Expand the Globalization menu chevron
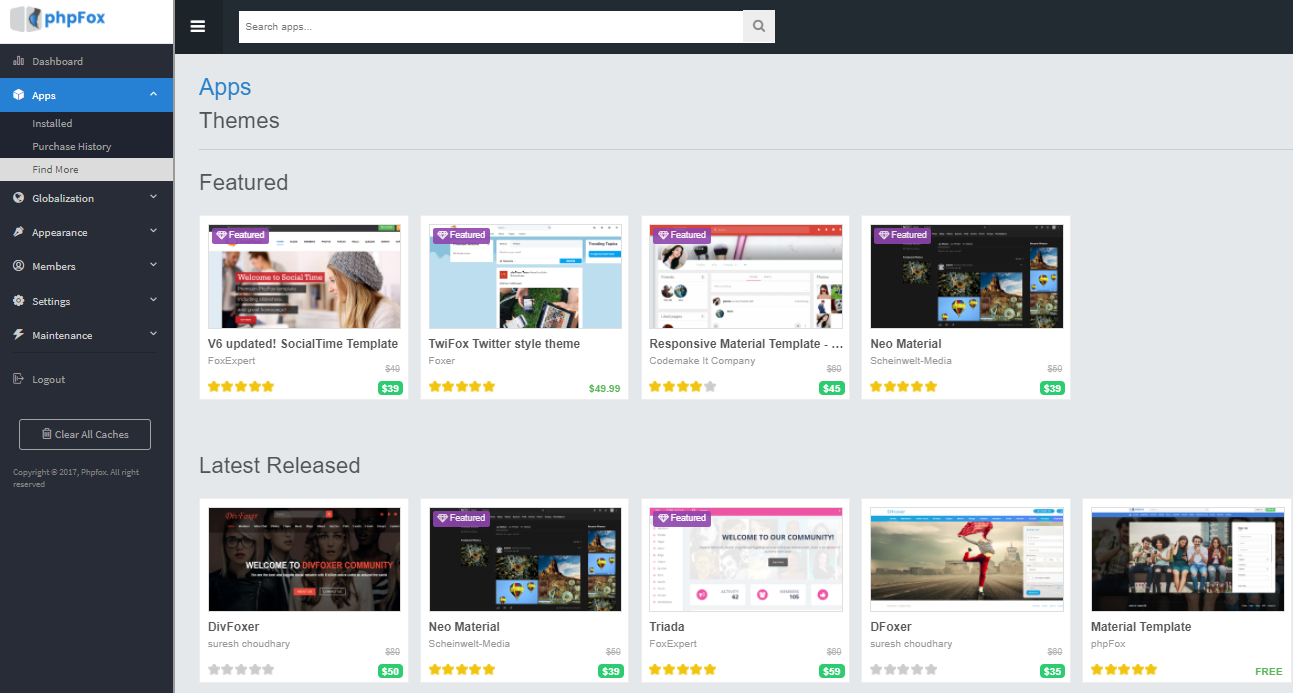The image size is (1293, 693). [153, 197]
